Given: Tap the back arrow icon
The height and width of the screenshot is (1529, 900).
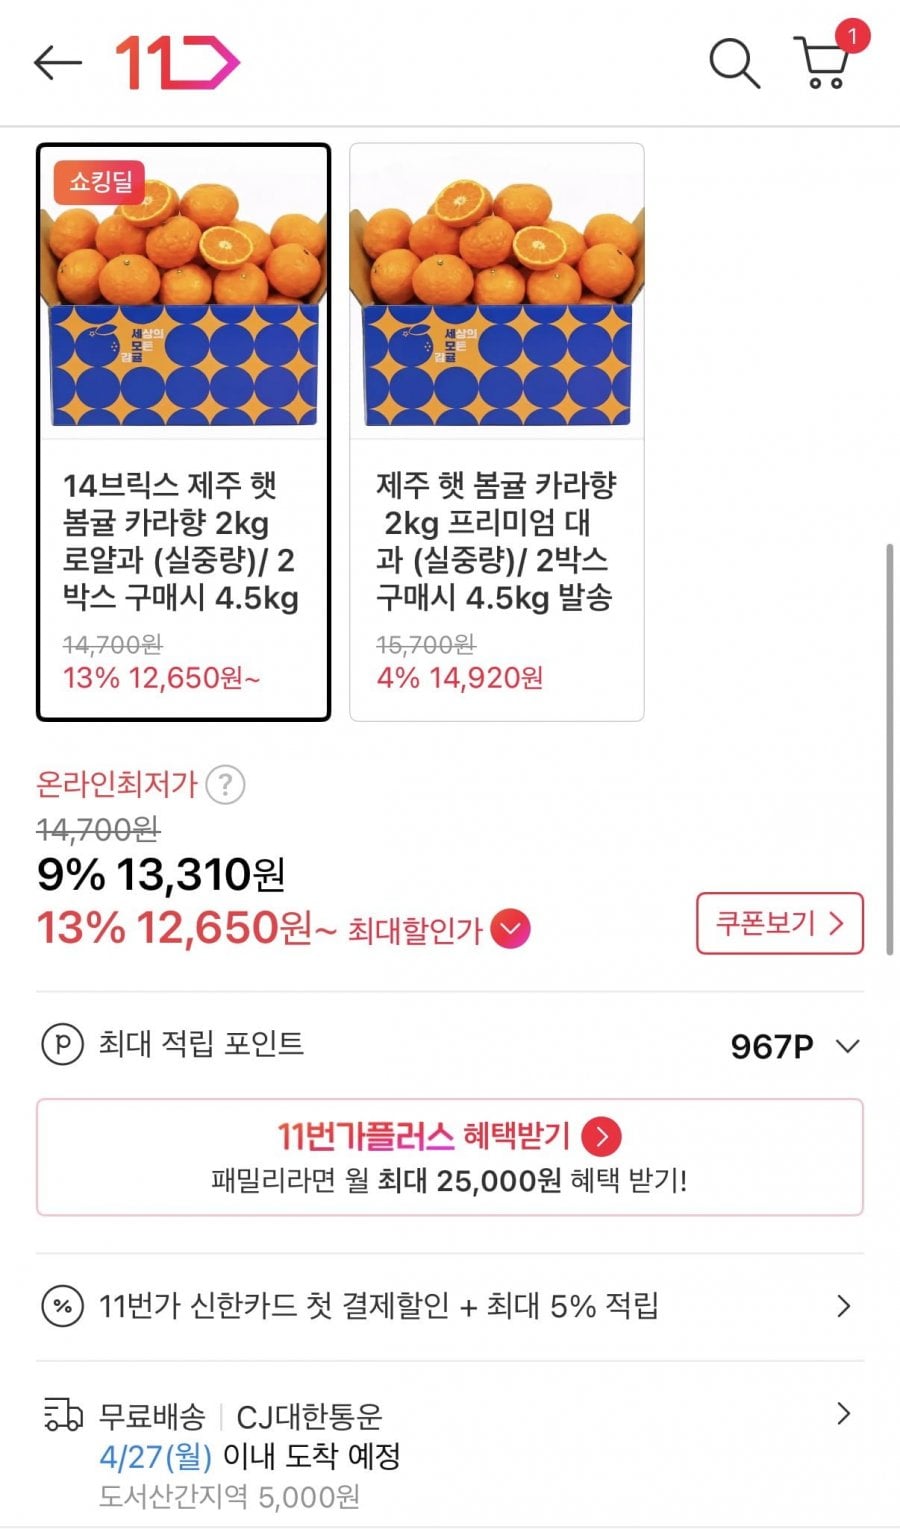Looking at the screenshot, I should 57,62.
